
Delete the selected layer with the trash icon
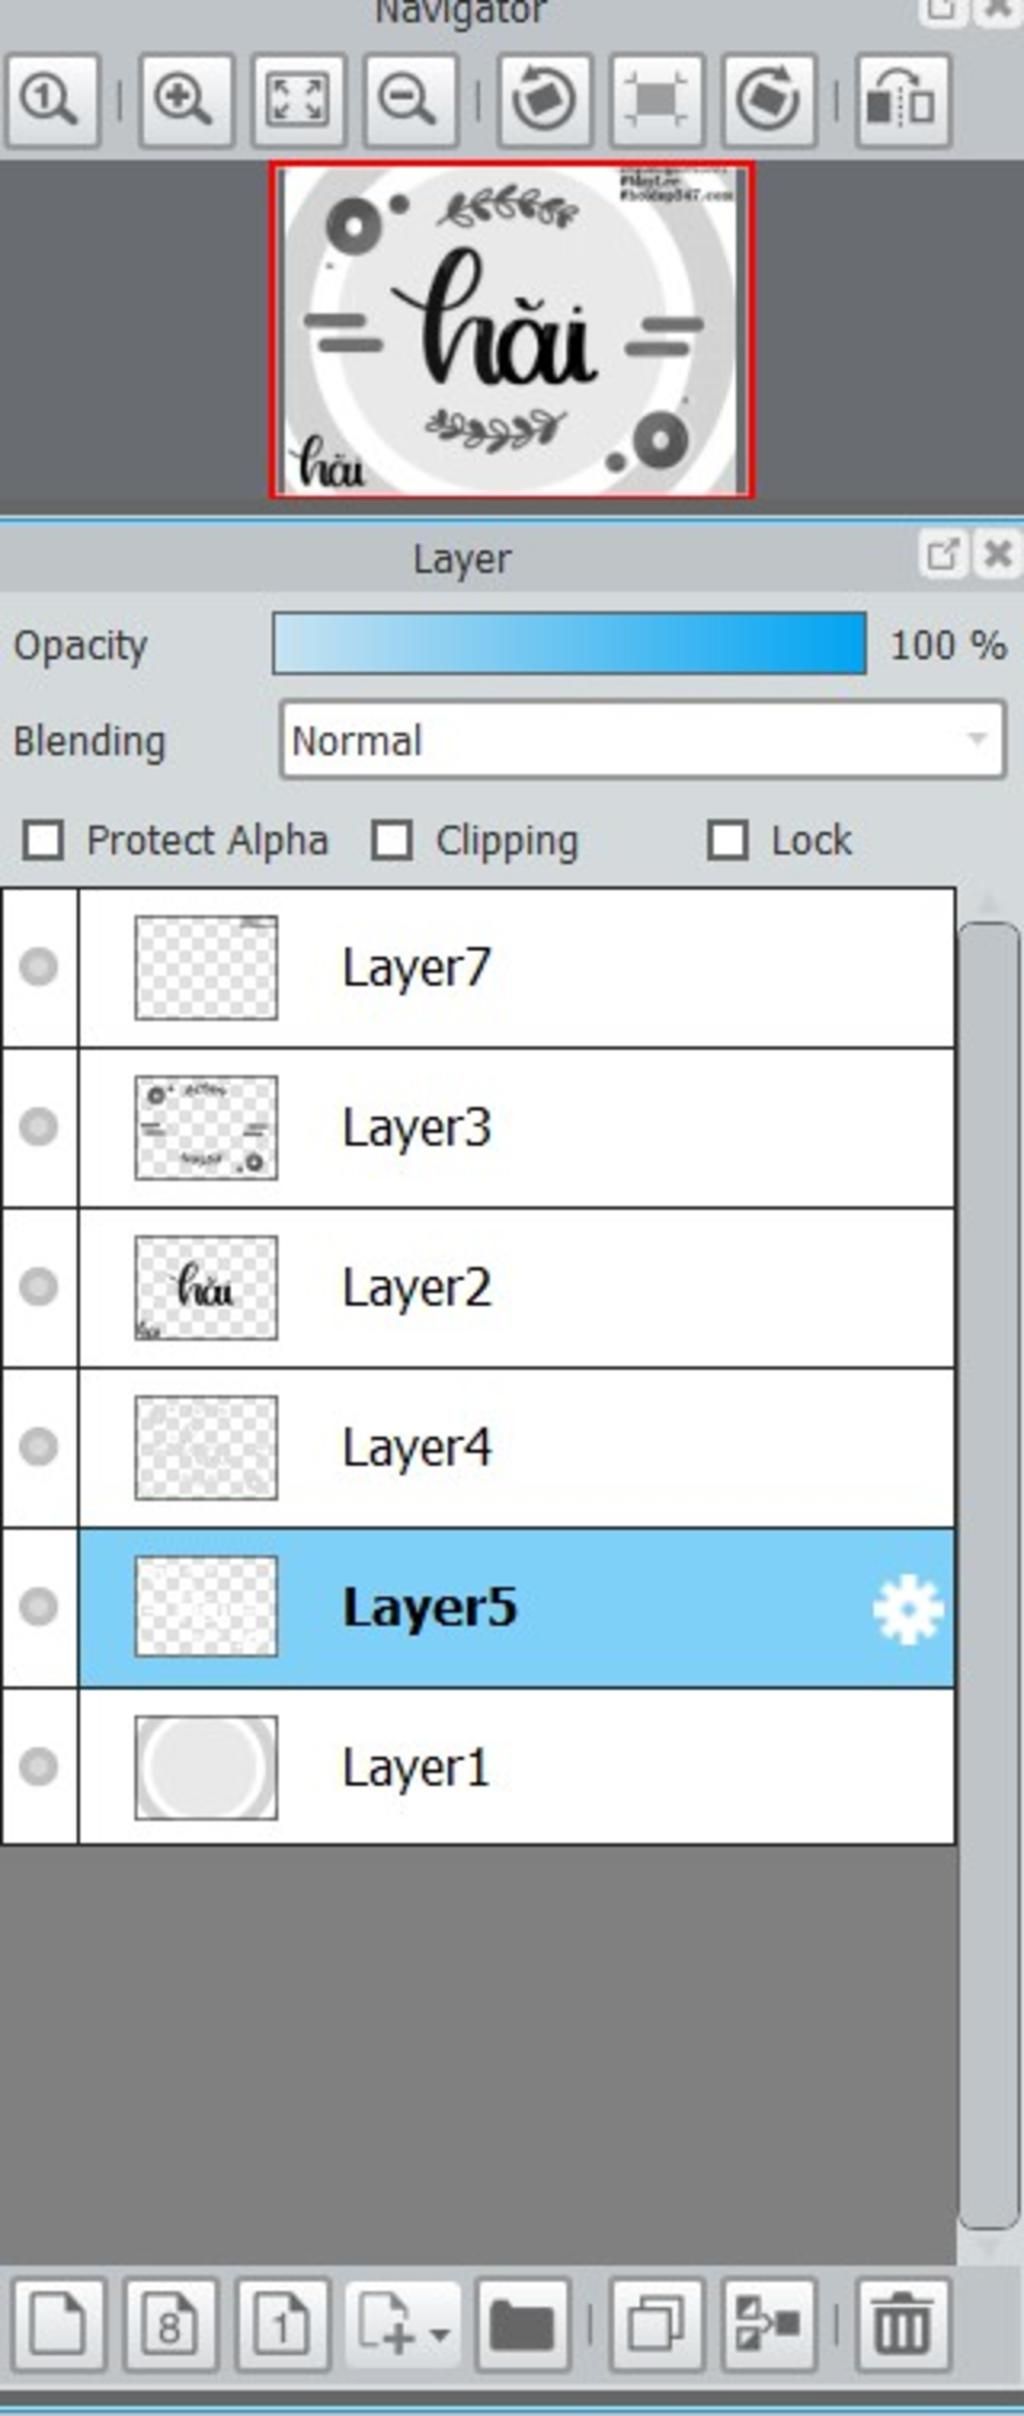(903, 2325)
